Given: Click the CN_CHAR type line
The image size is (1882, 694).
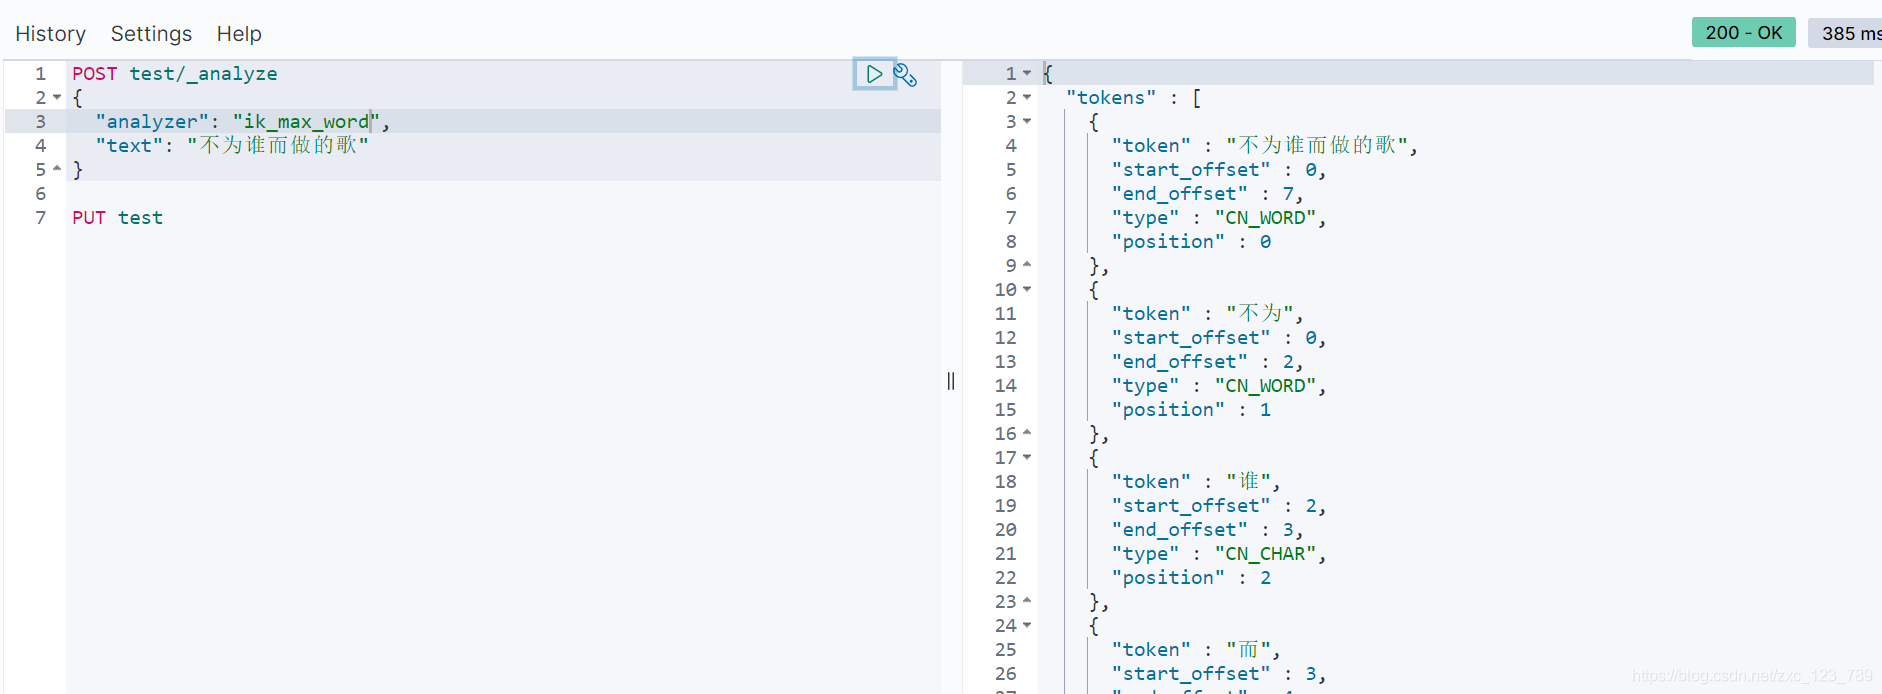Looking at the screenshot, I should click(x=1218, y=554).
